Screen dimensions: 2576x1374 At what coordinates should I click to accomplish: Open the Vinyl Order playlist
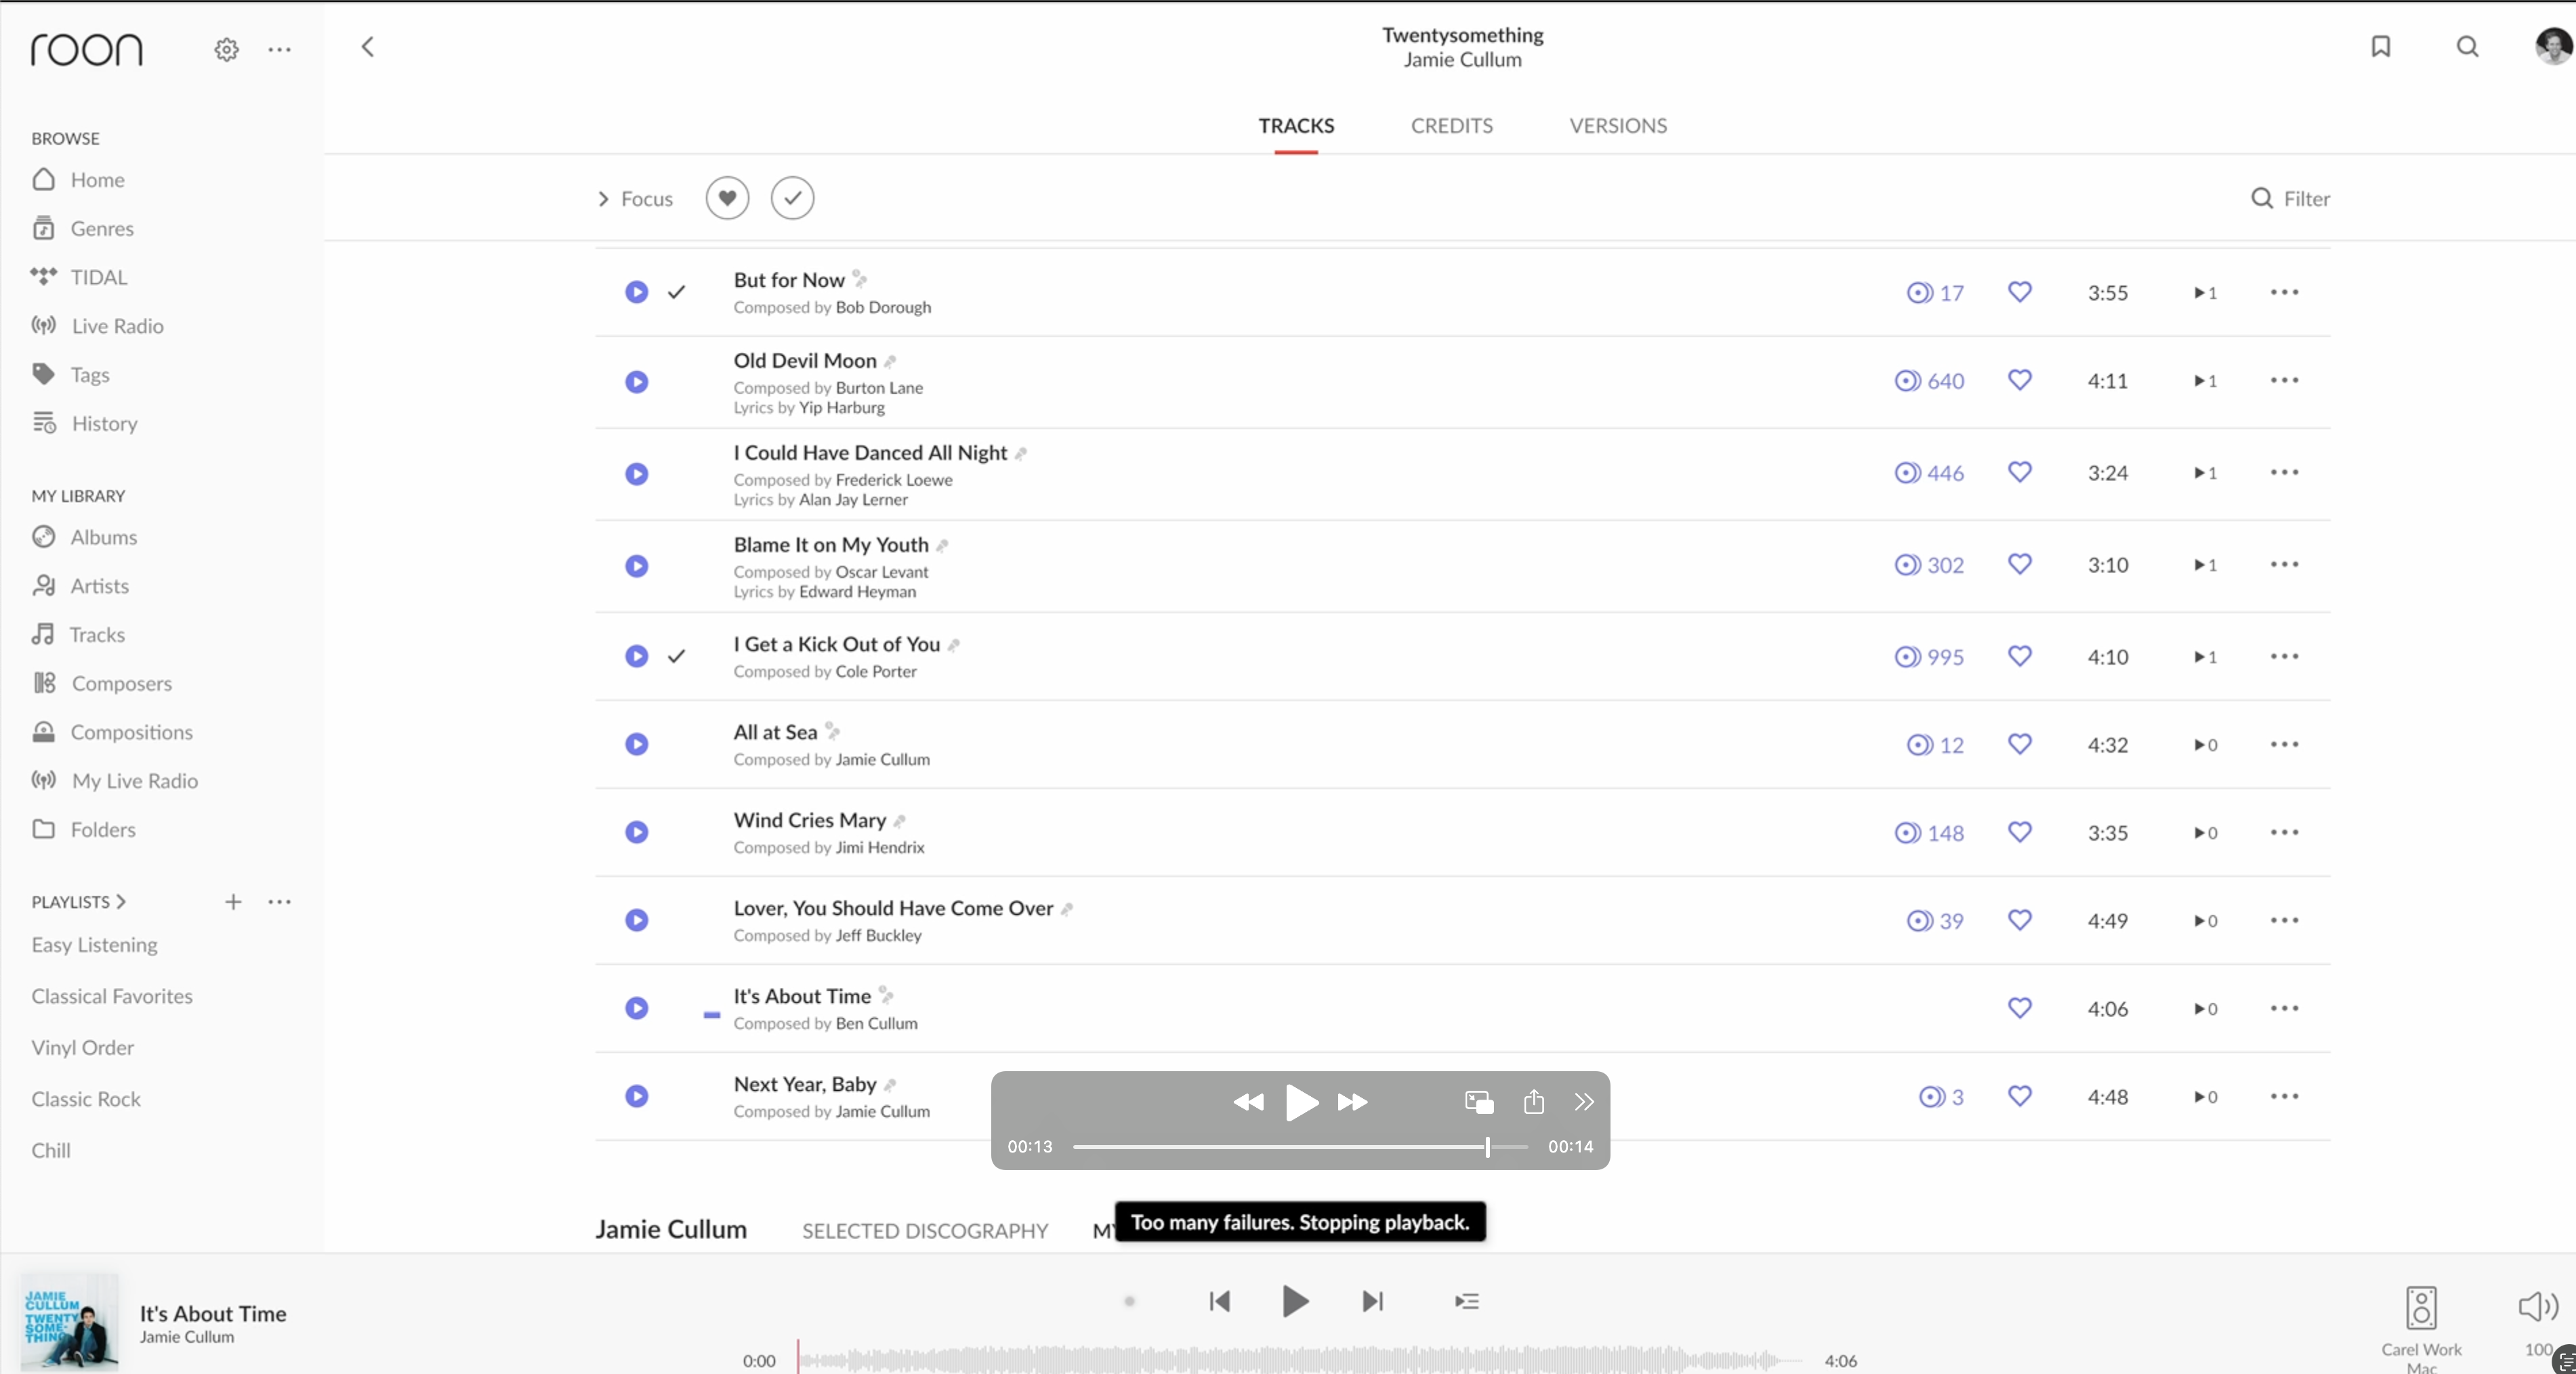pyautogui.click(x=82, y=1047)
